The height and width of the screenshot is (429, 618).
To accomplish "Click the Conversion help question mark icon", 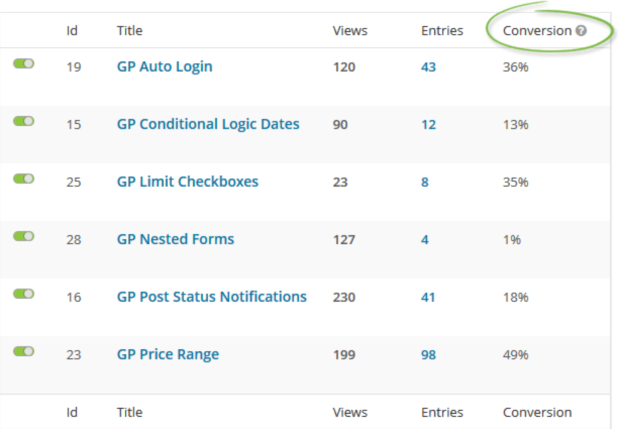I will [581, 31].
